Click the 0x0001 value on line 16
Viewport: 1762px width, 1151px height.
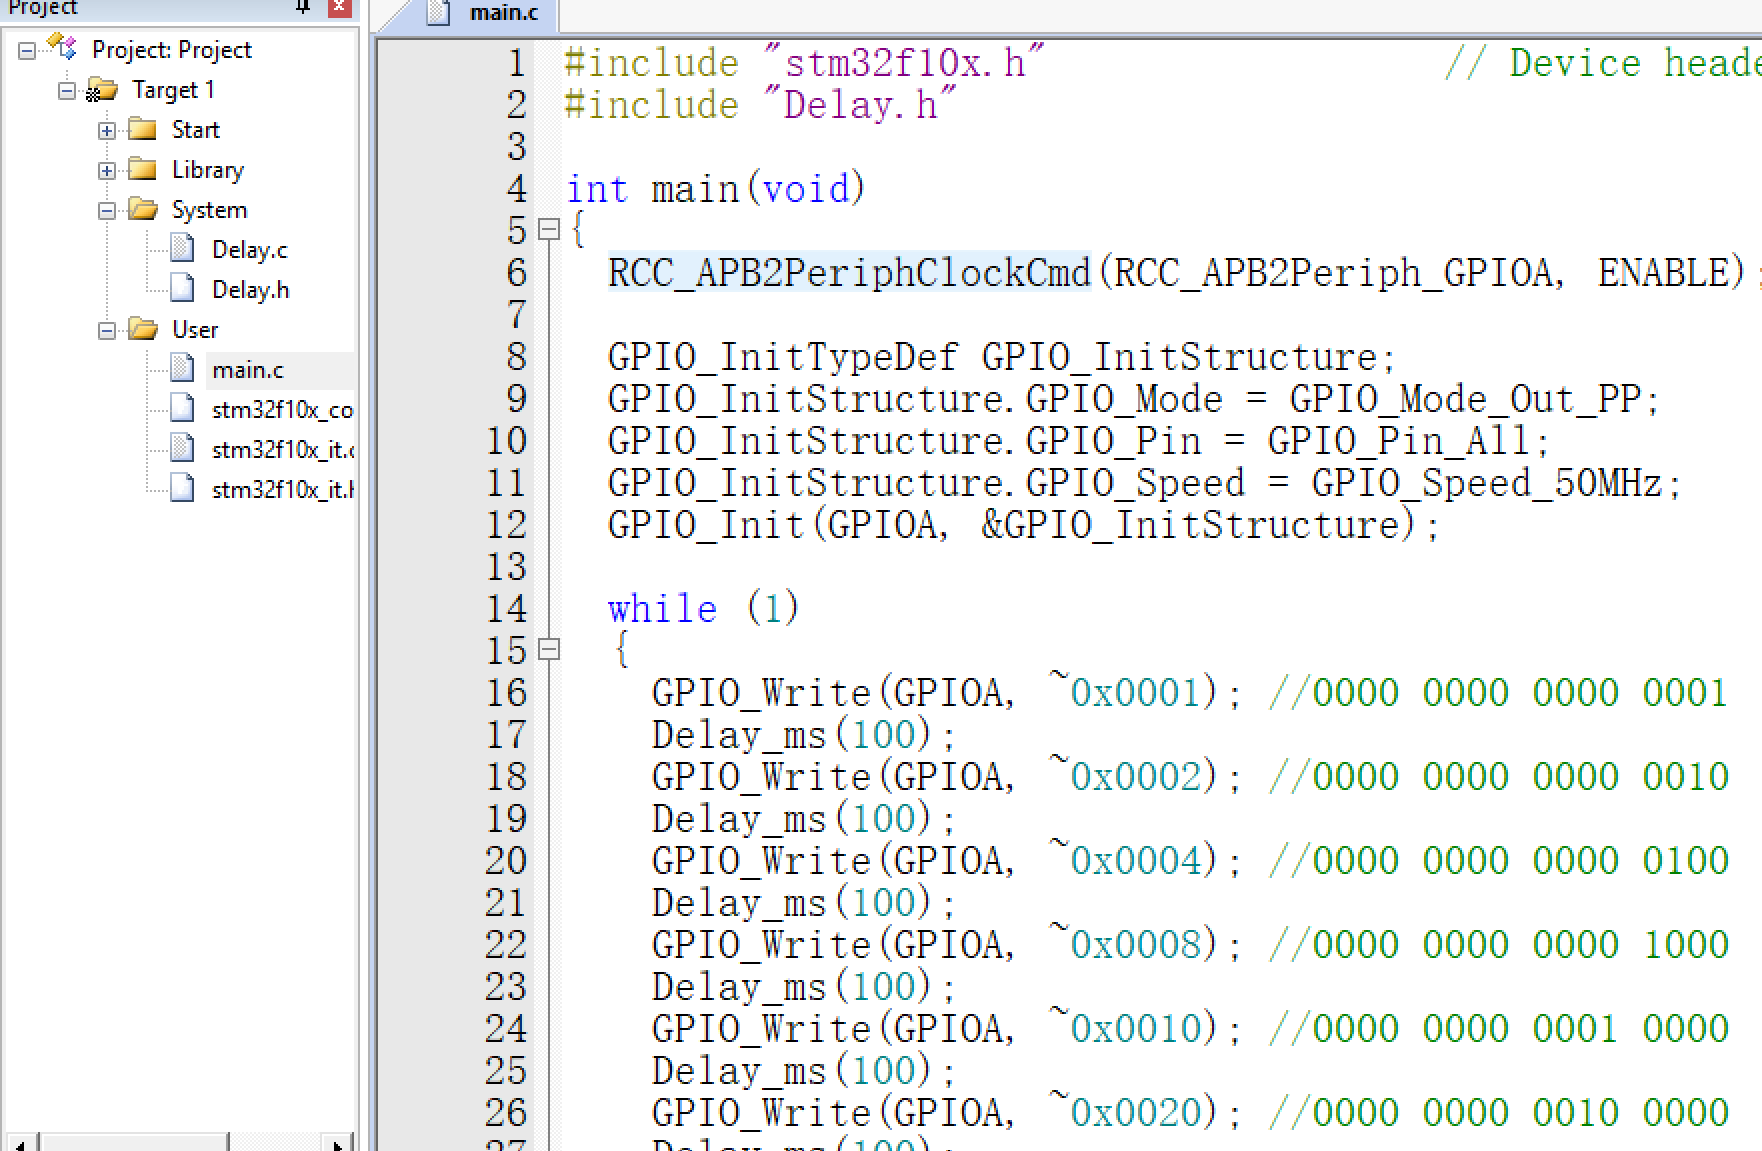coord(1134,692)
